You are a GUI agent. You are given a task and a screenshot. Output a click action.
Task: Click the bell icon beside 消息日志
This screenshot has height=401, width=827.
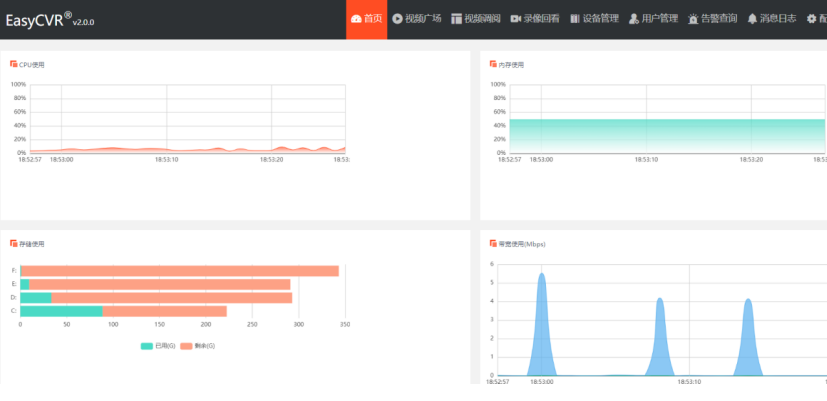pos(752,19)
